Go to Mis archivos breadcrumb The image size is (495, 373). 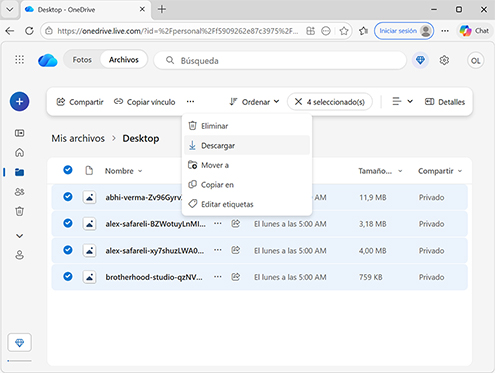click(x=78, y=138)
